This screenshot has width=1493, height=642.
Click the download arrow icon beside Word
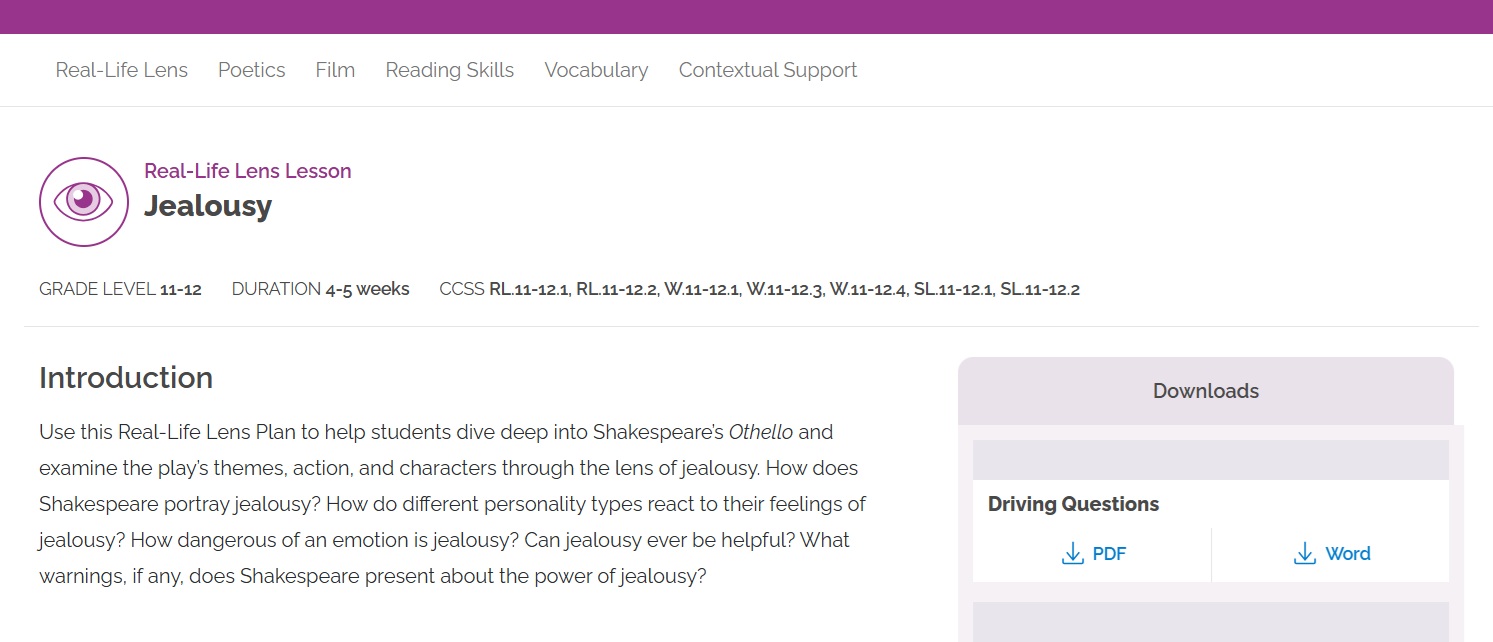pos(1305,554)
